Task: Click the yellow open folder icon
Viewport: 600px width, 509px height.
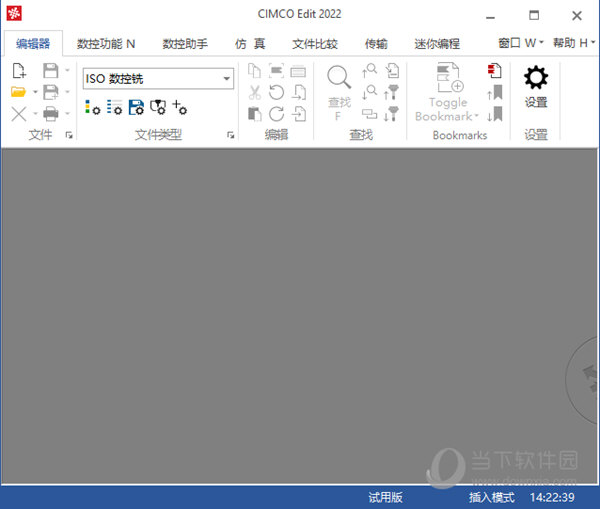Action: (x=18, y=92)
